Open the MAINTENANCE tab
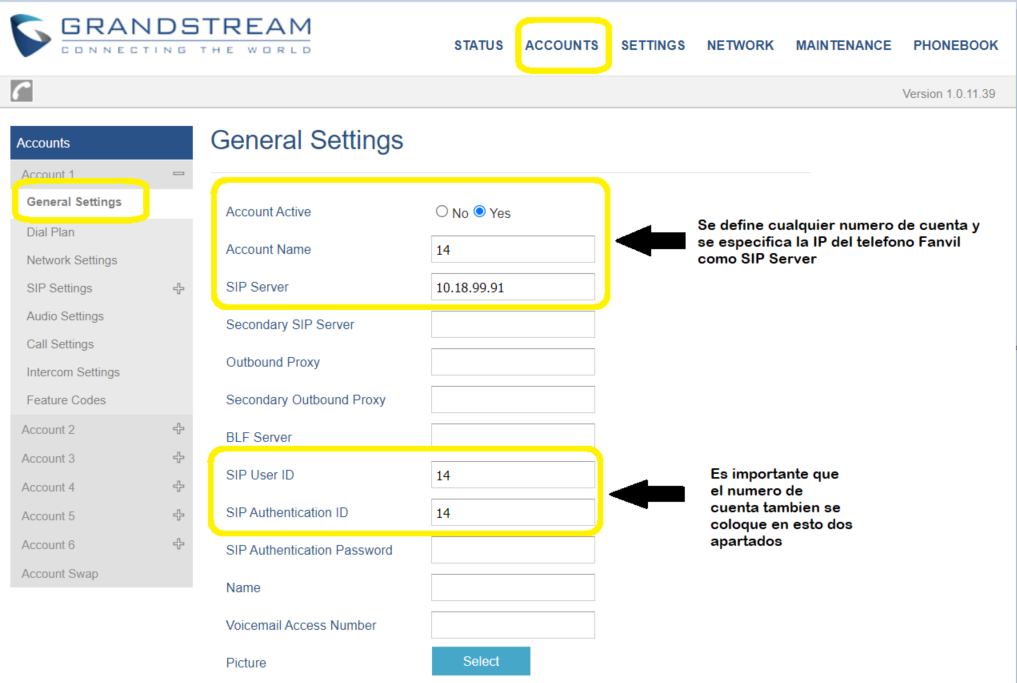Image resolution: width=1017 pixels, height=683 pixels. point(843,45)
